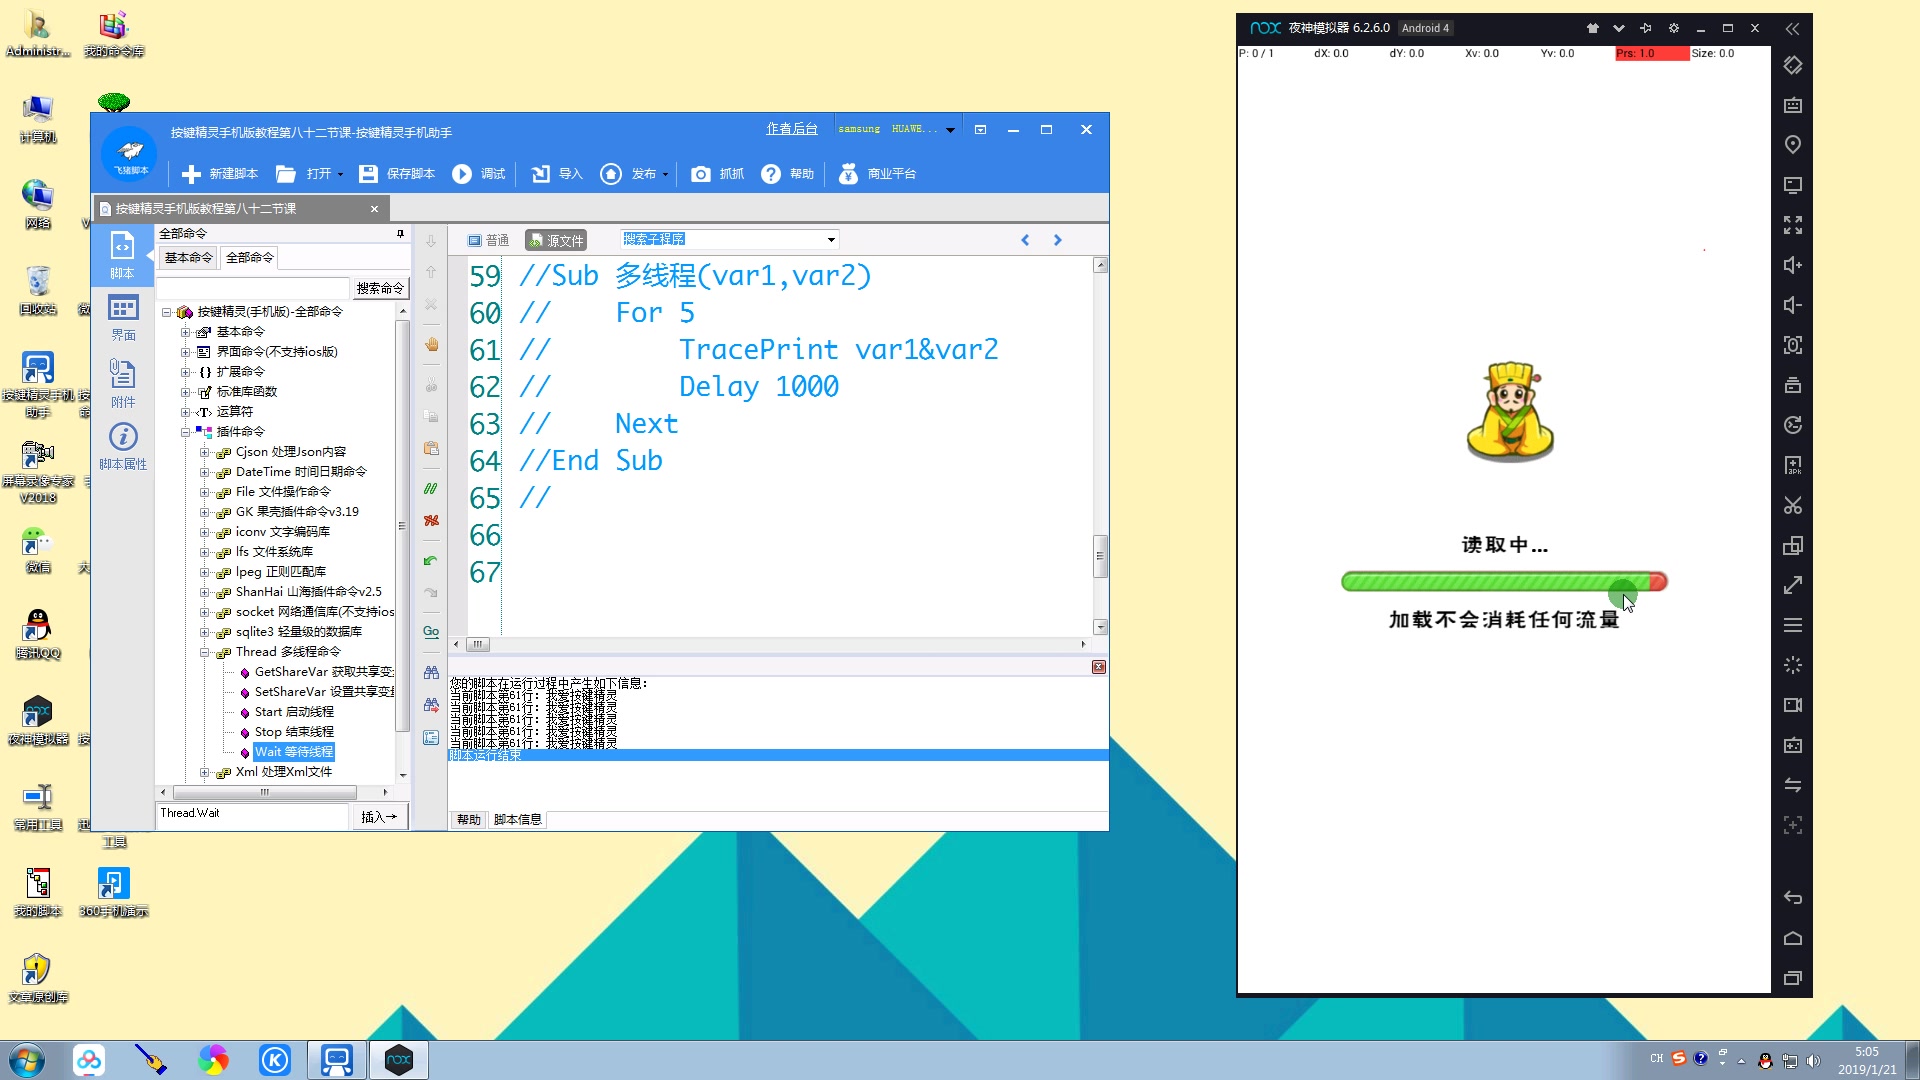Collapse the Thread 多线程命令 node
This screenshot has height=1080, width=1920.
click(204, 652)
